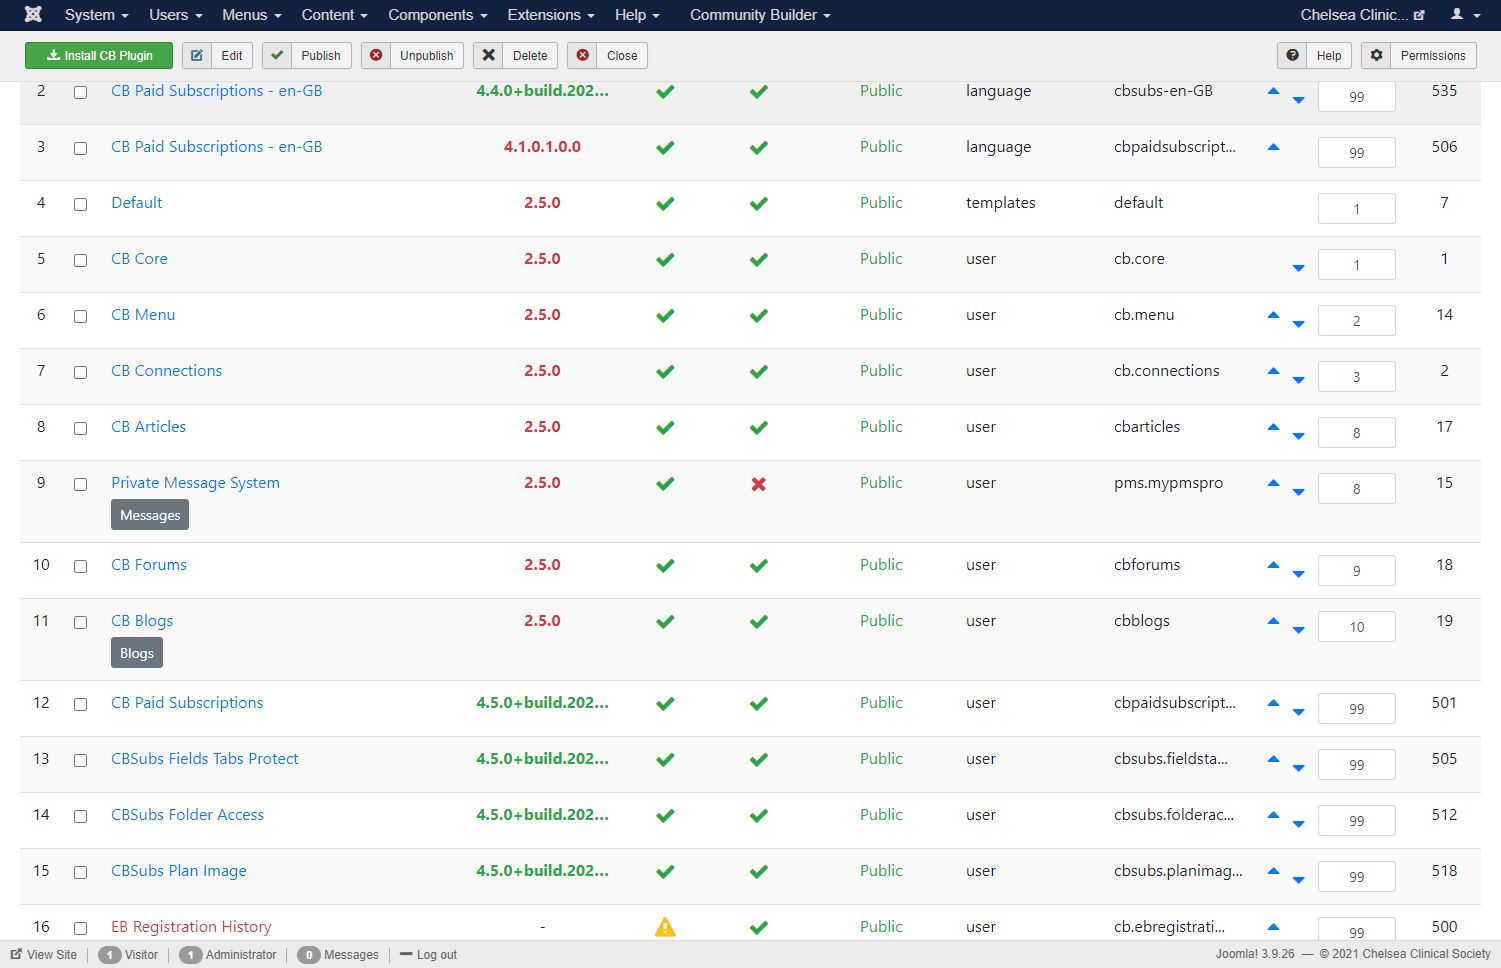Click installed checkmark for CBSubs Plan Image

[x=665, y=872]
